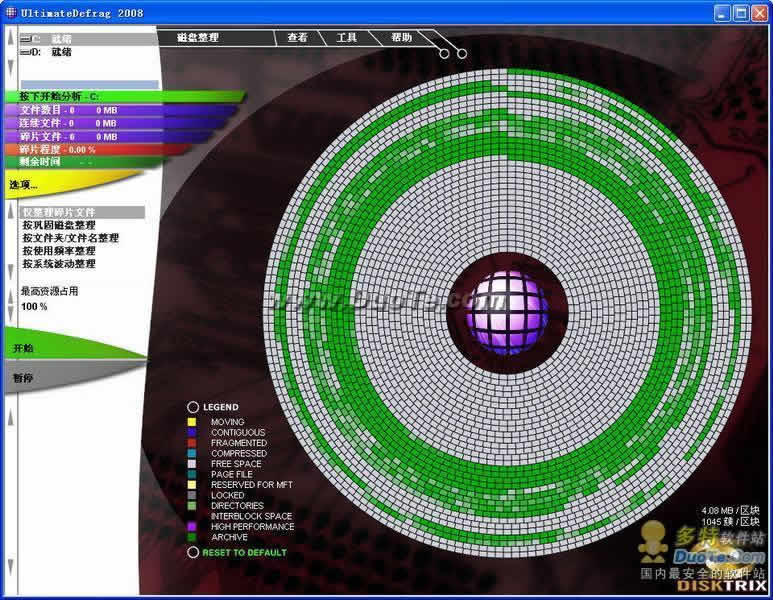Image resolution: width=773 pixels, height=600 pixels.
Task: Click the RESET TO DEFAULT circle button
Action: point(193,552)
